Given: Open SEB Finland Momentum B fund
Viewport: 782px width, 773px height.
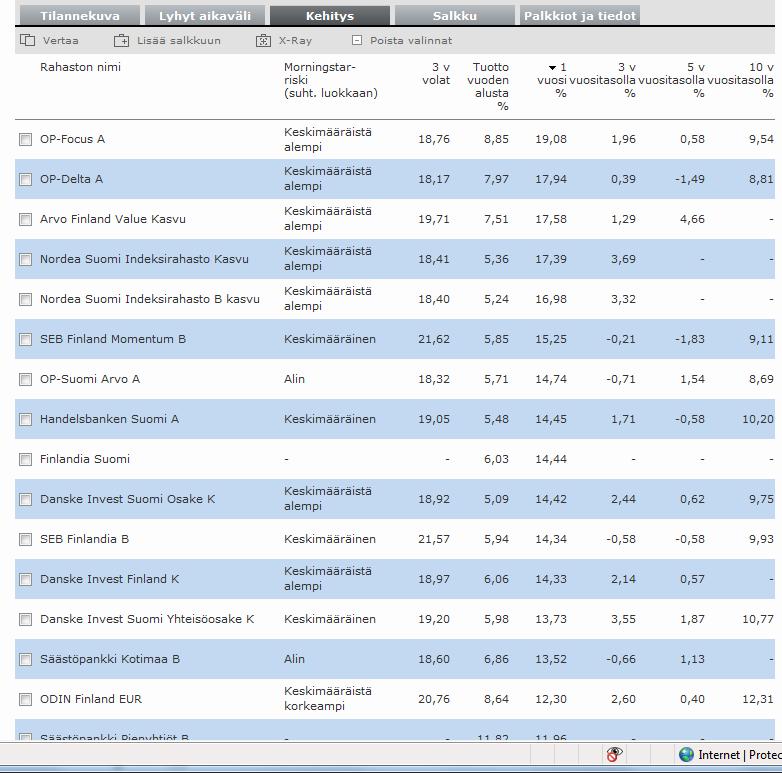Looking at the screenshot, I should (x=113, y=339).
